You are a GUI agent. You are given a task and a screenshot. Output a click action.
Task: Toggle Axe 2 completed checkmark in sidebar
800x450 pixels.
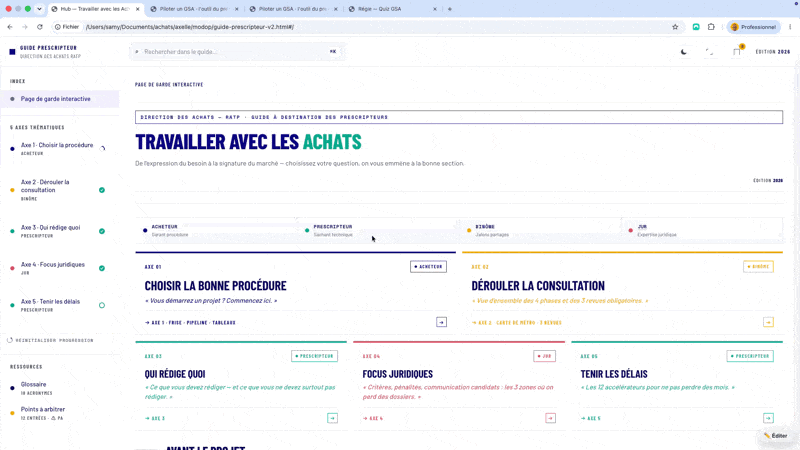click(102, 190)
